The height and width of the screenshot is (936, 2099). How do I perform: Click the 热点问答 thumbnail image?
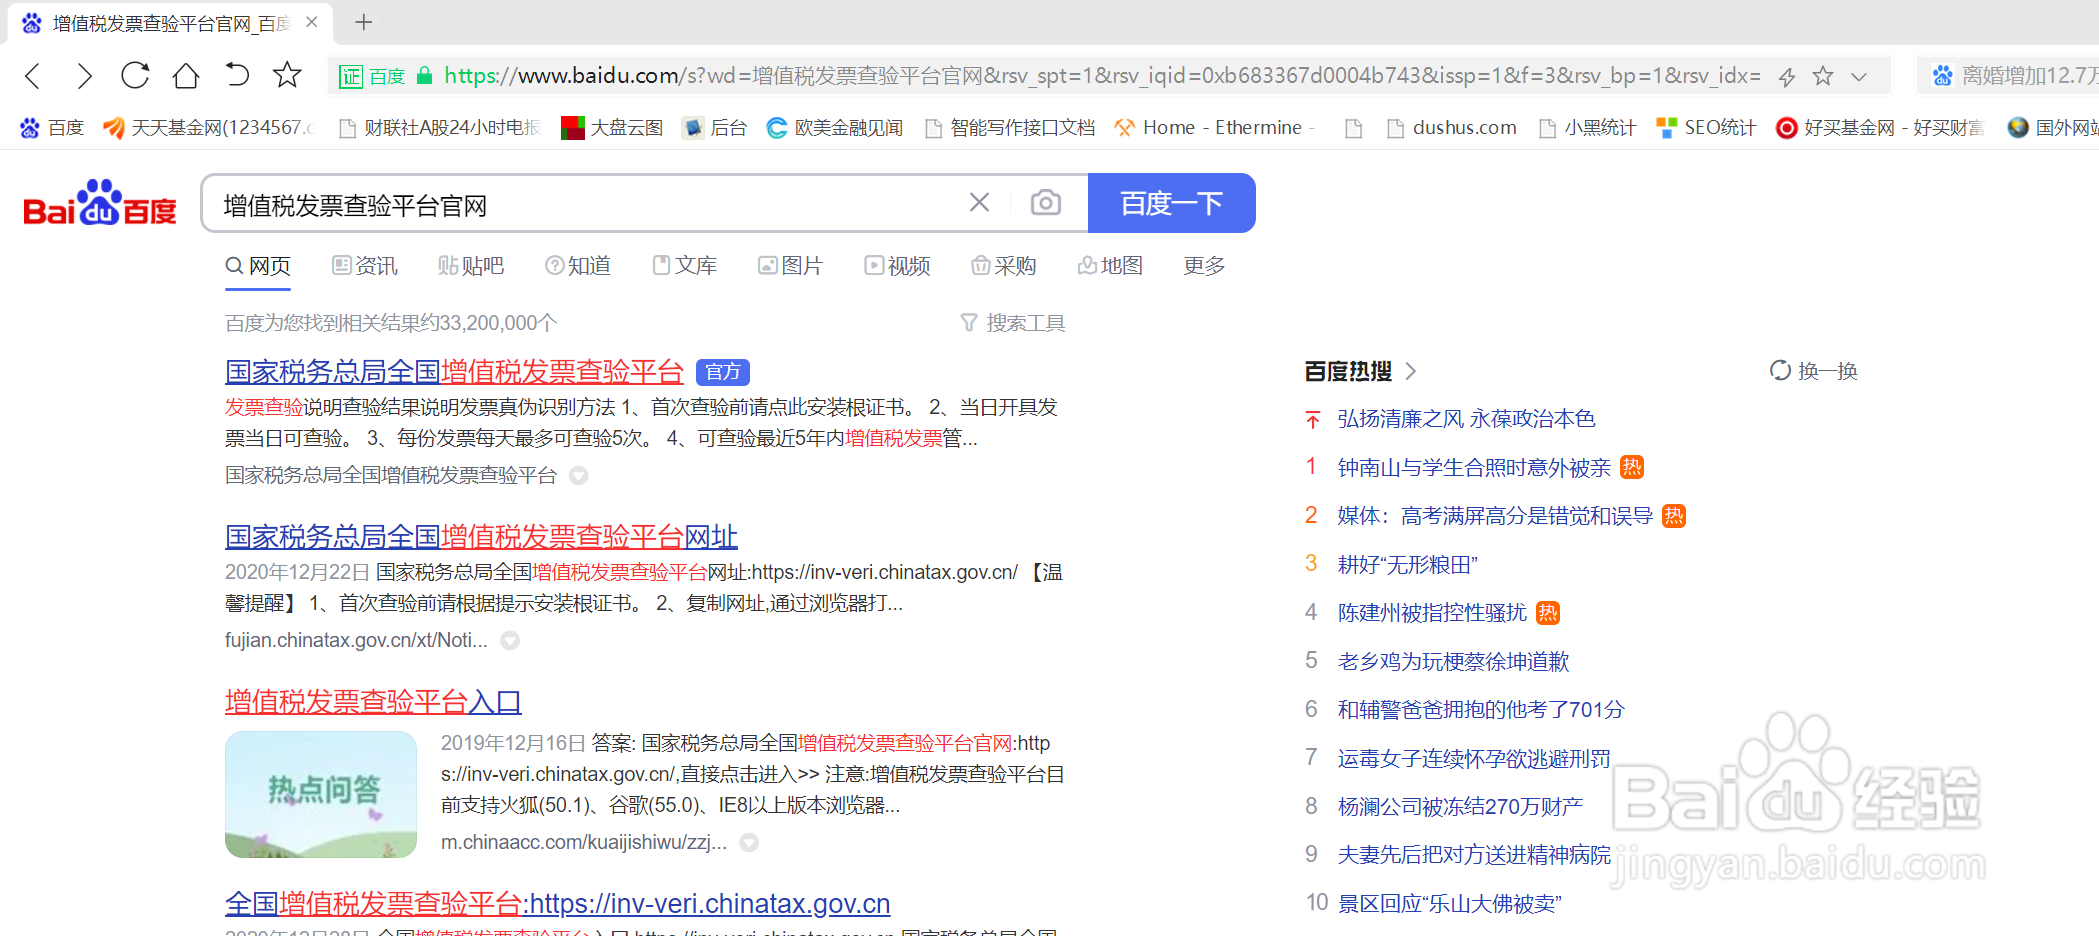(321, 794)
